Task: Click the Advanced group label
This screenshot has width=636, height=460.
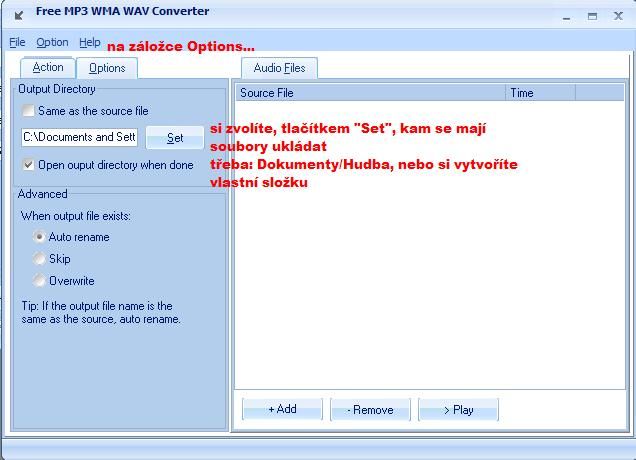Action: [x=43, y=194]
